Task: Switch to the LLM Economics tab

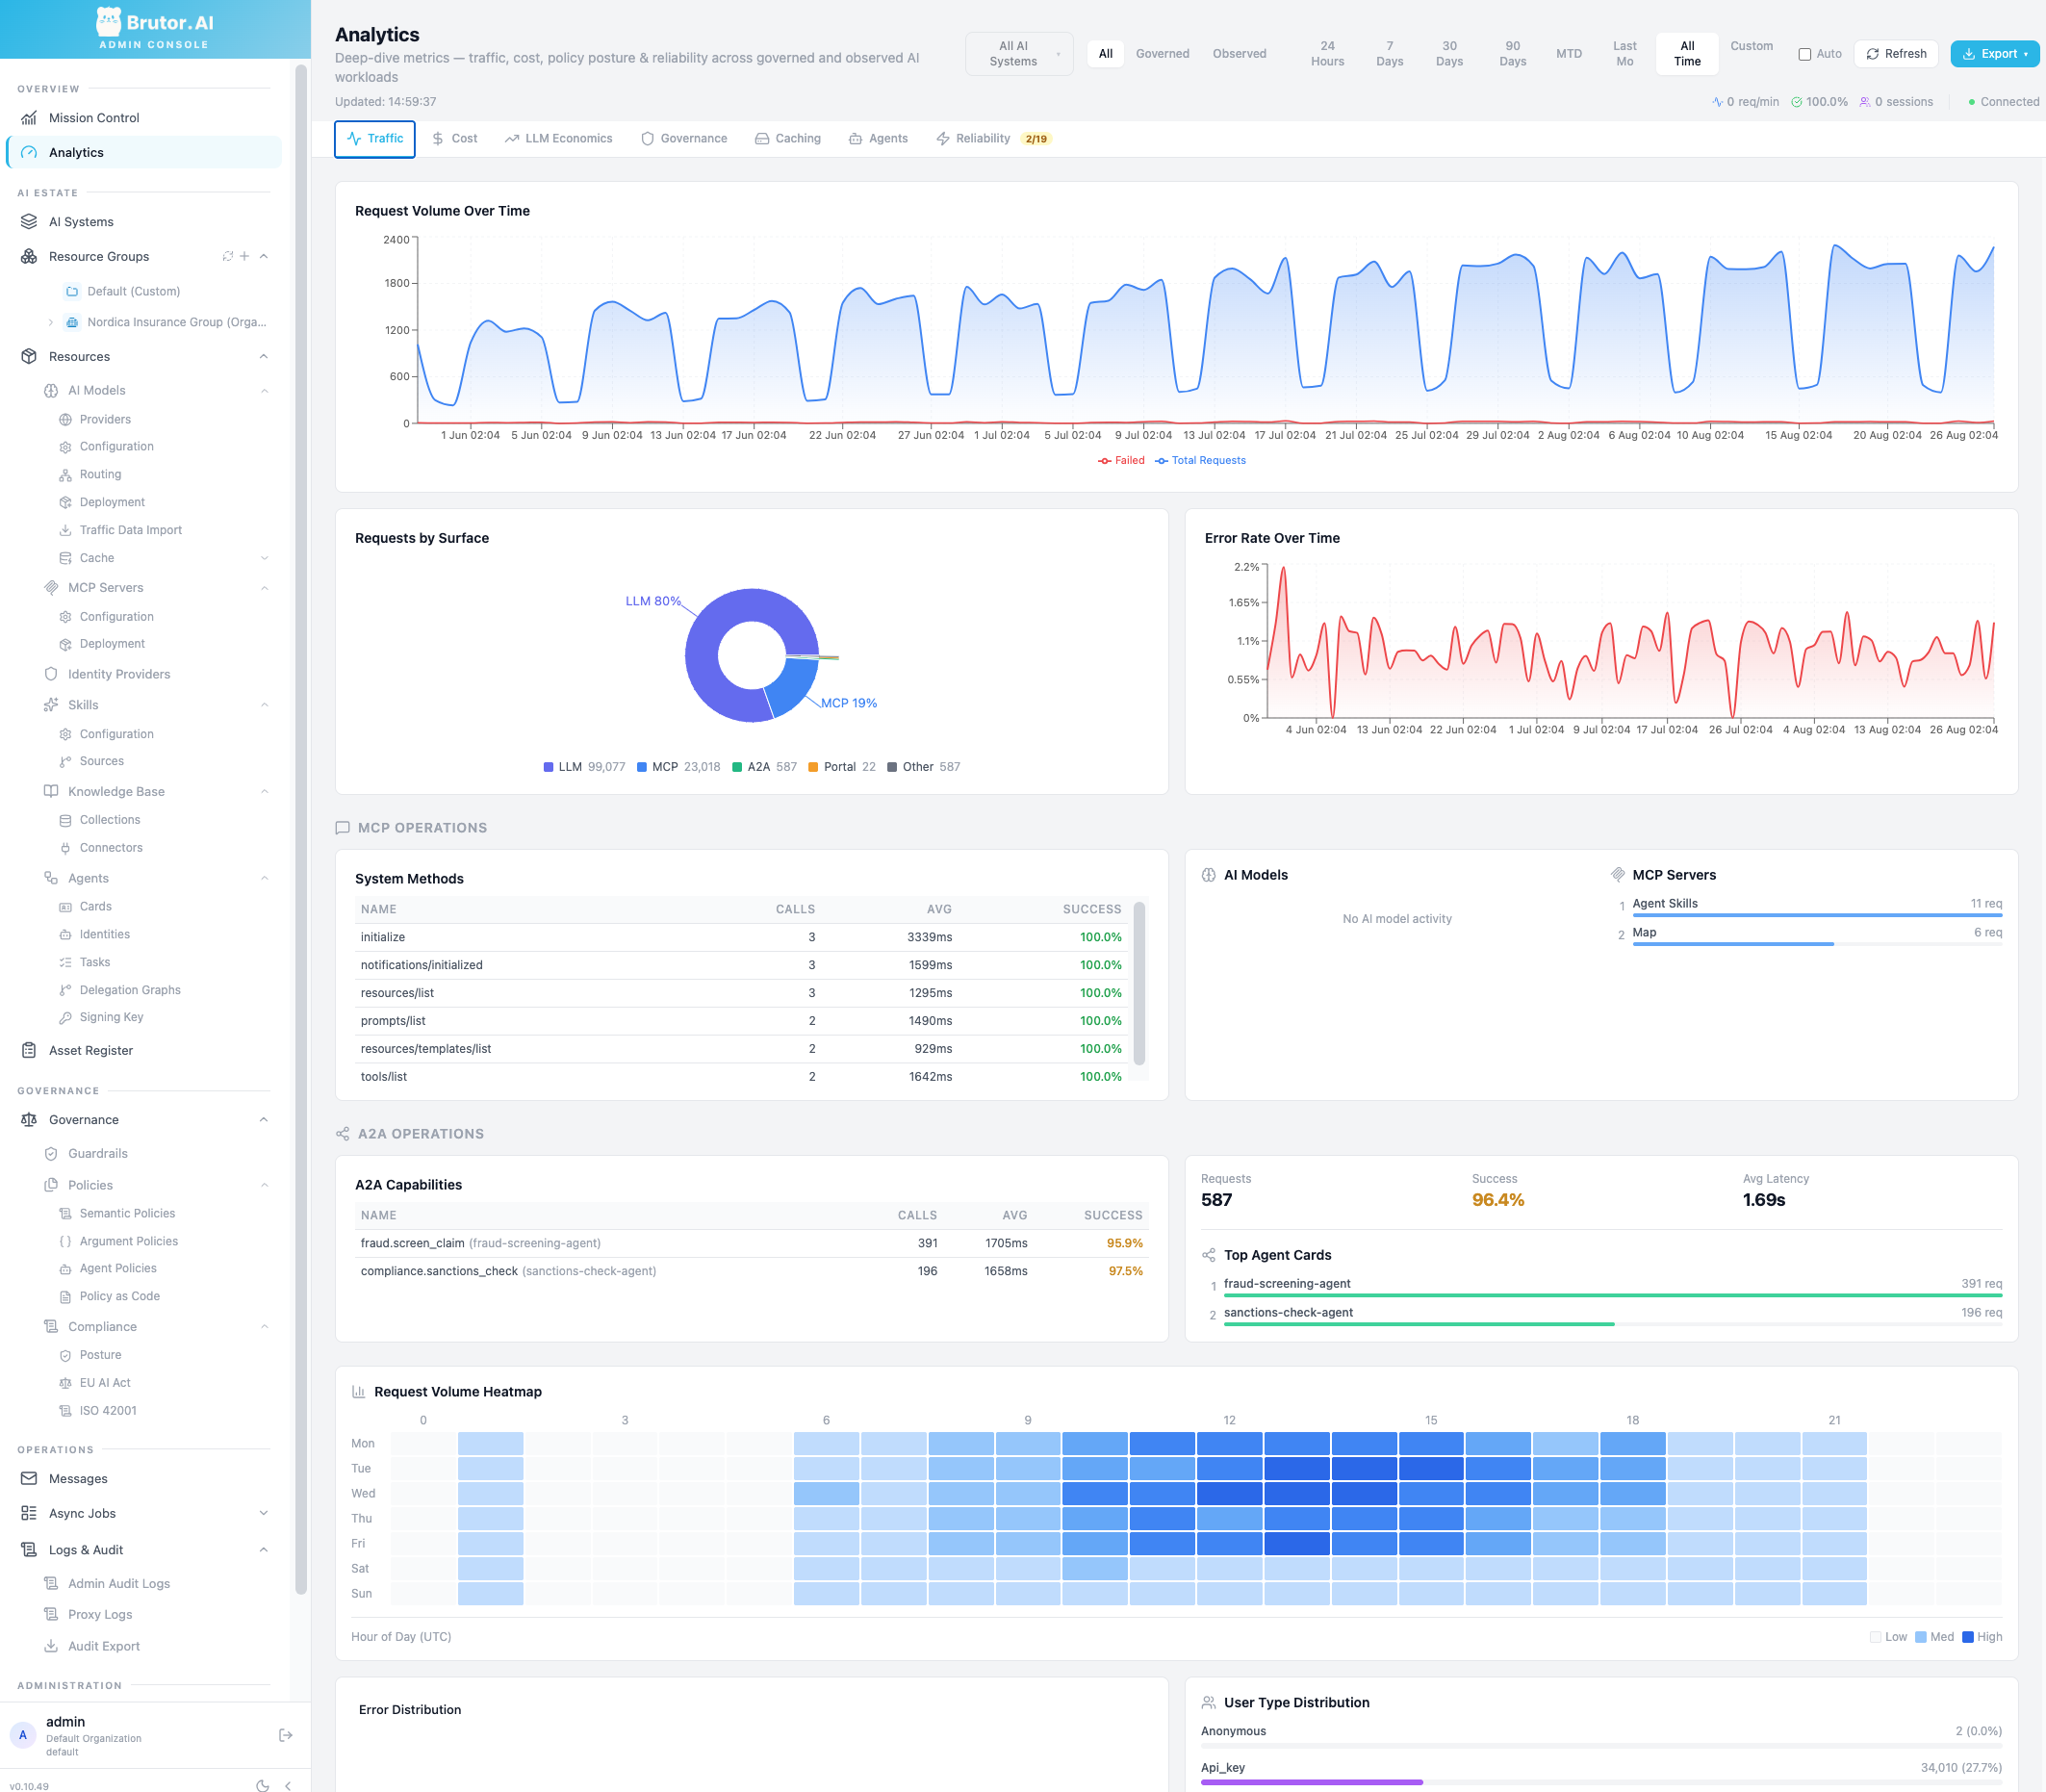Action: (x=559, y=139)
